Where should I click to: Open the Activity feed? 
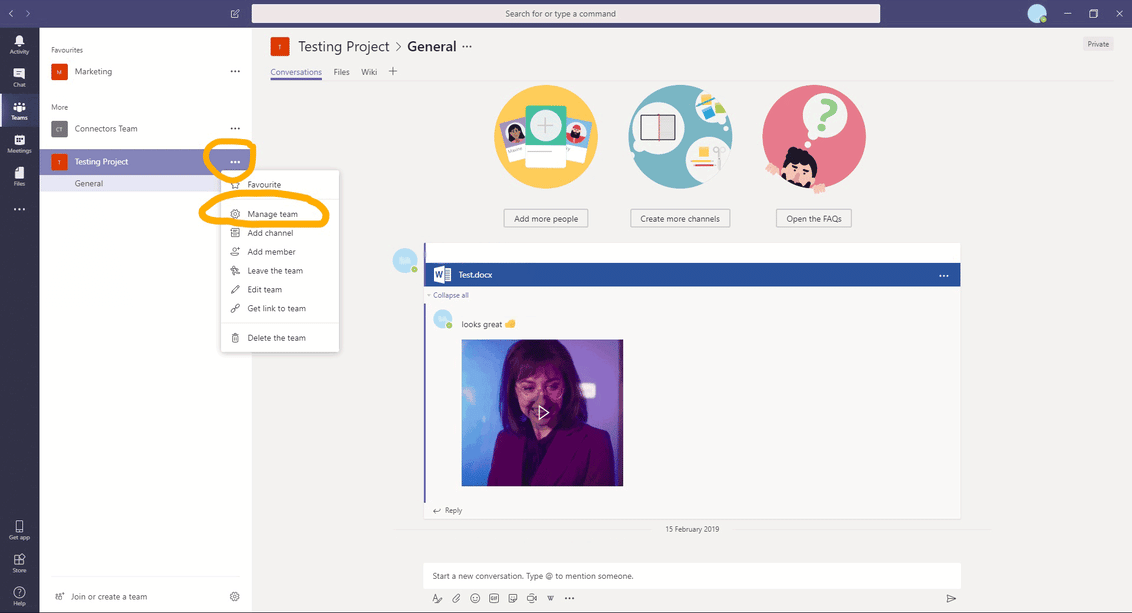pos(19,44)
